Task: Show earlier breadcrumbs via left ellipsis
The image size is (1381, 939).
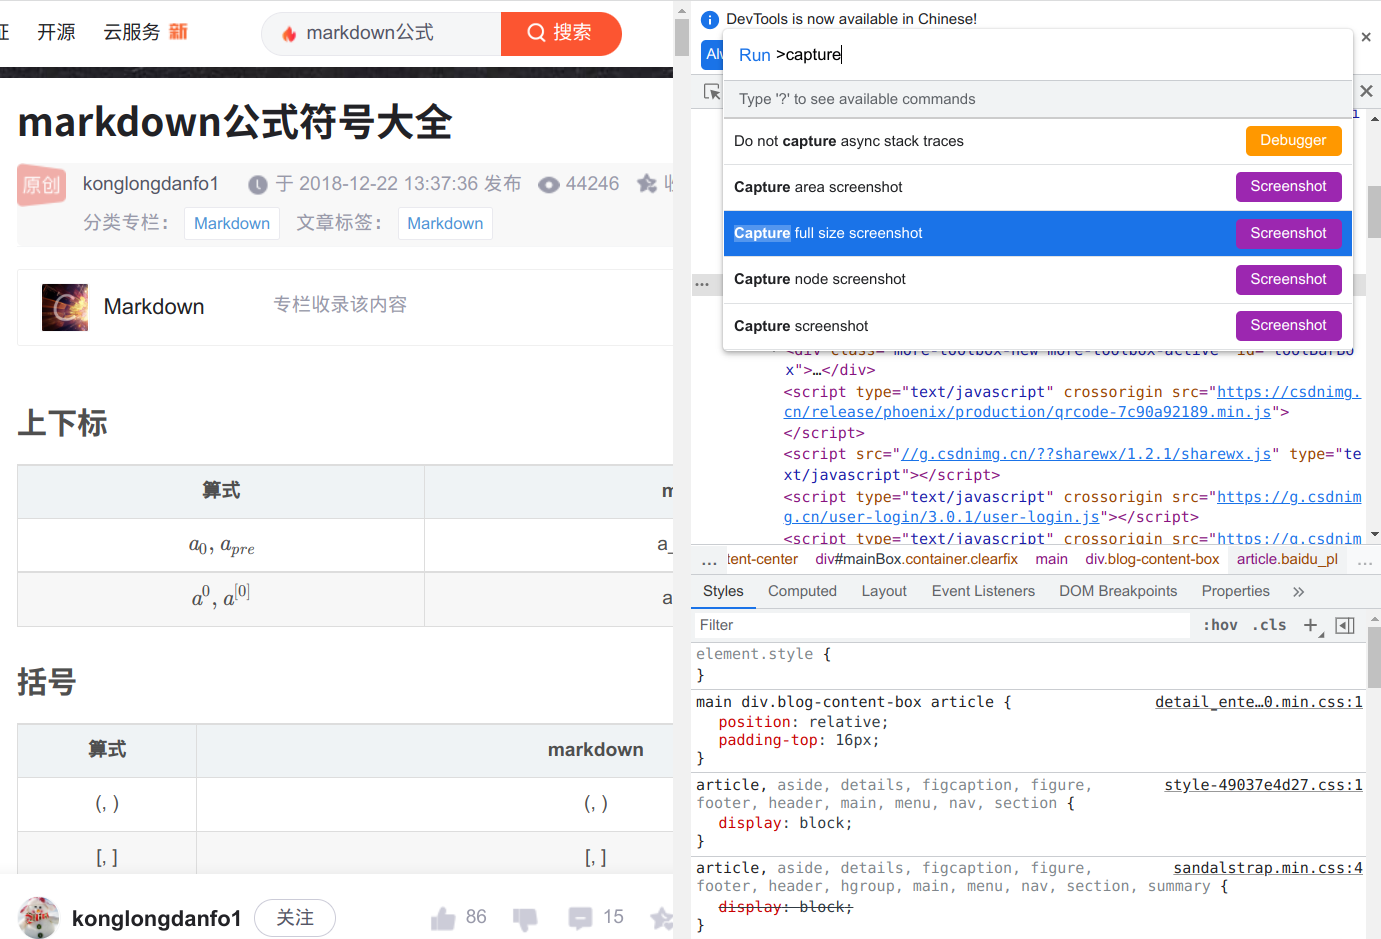Action: point(709,561)
